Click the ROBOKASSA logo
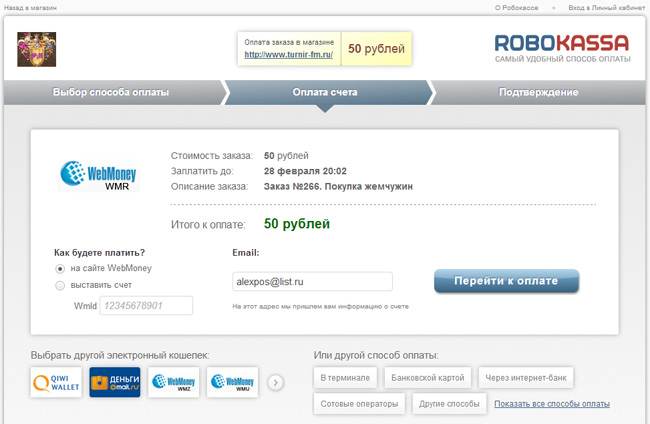Image resolution: width=650 pixels, height=424 pixels. [x=562, y=48]
